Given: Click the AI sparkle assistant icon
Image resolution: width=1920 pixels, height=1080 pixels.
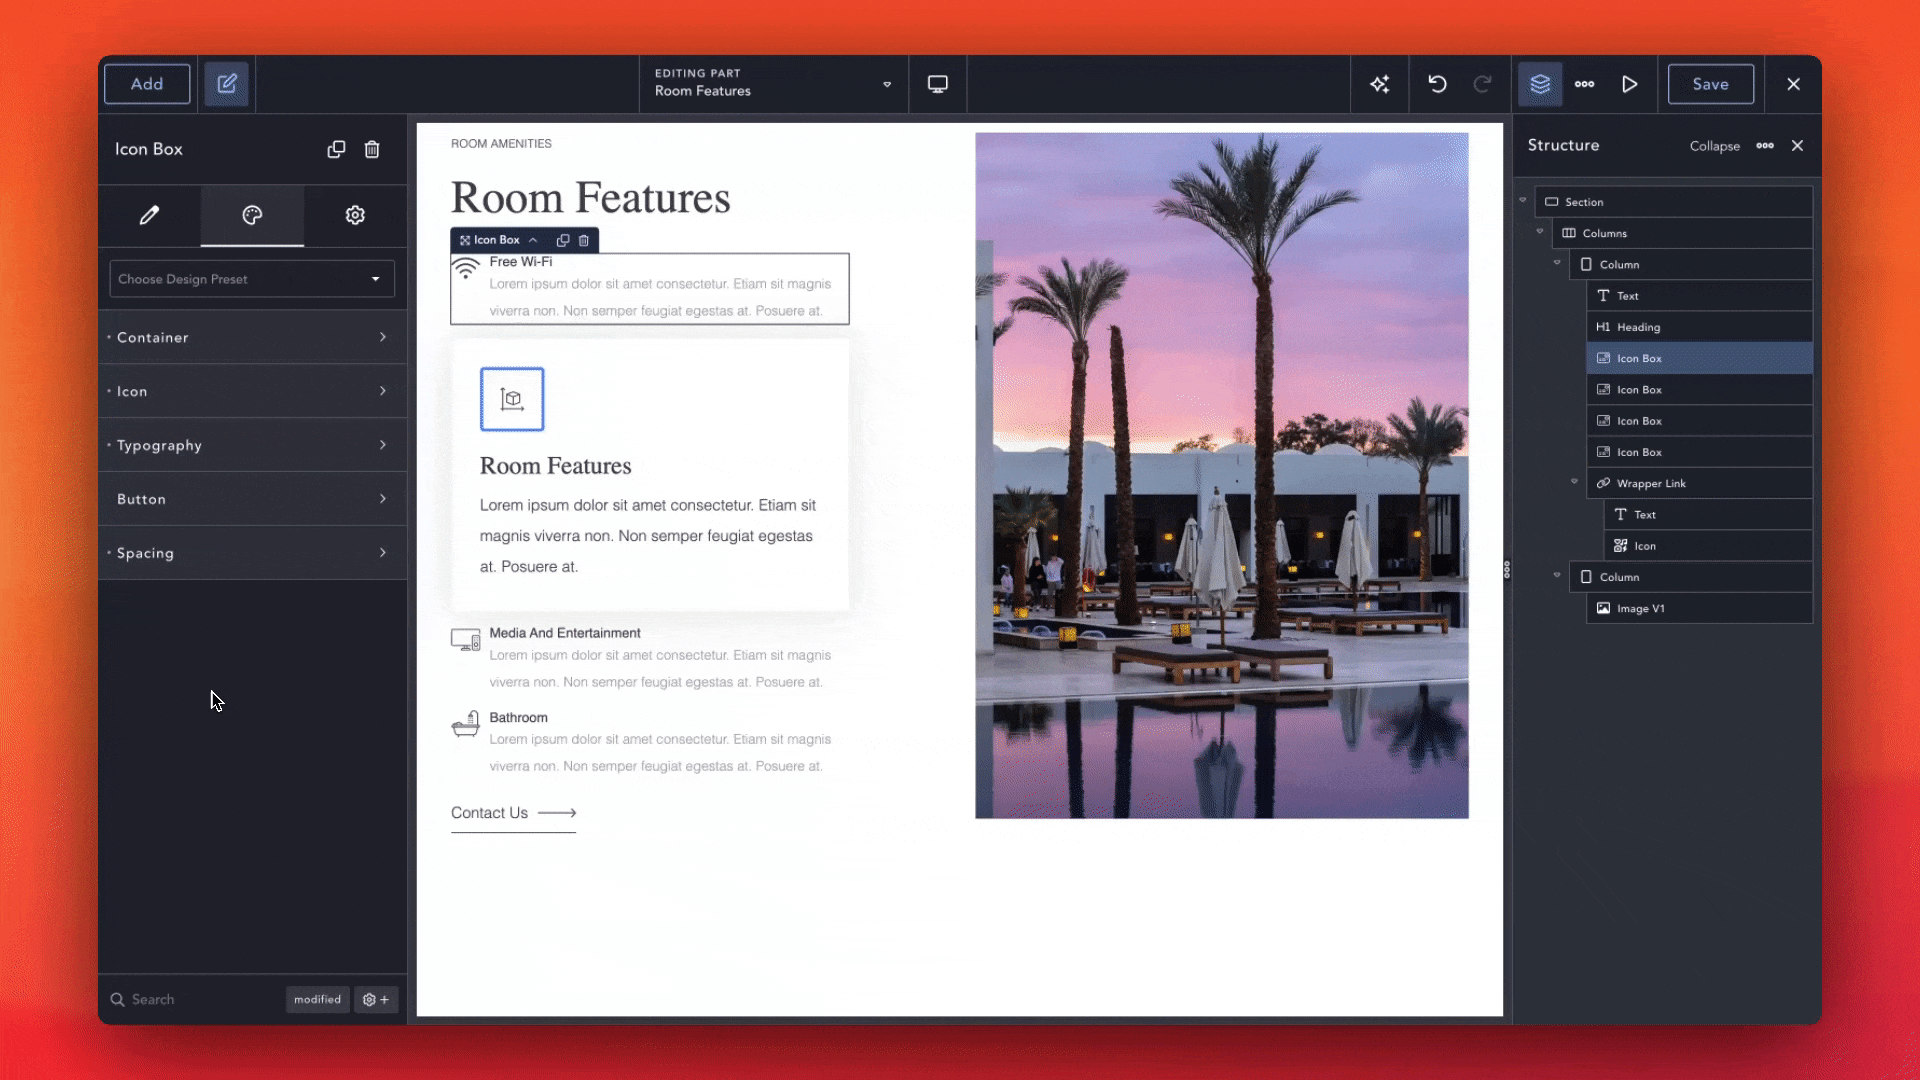Looking at the screenshot, I should pos(1380,84).
